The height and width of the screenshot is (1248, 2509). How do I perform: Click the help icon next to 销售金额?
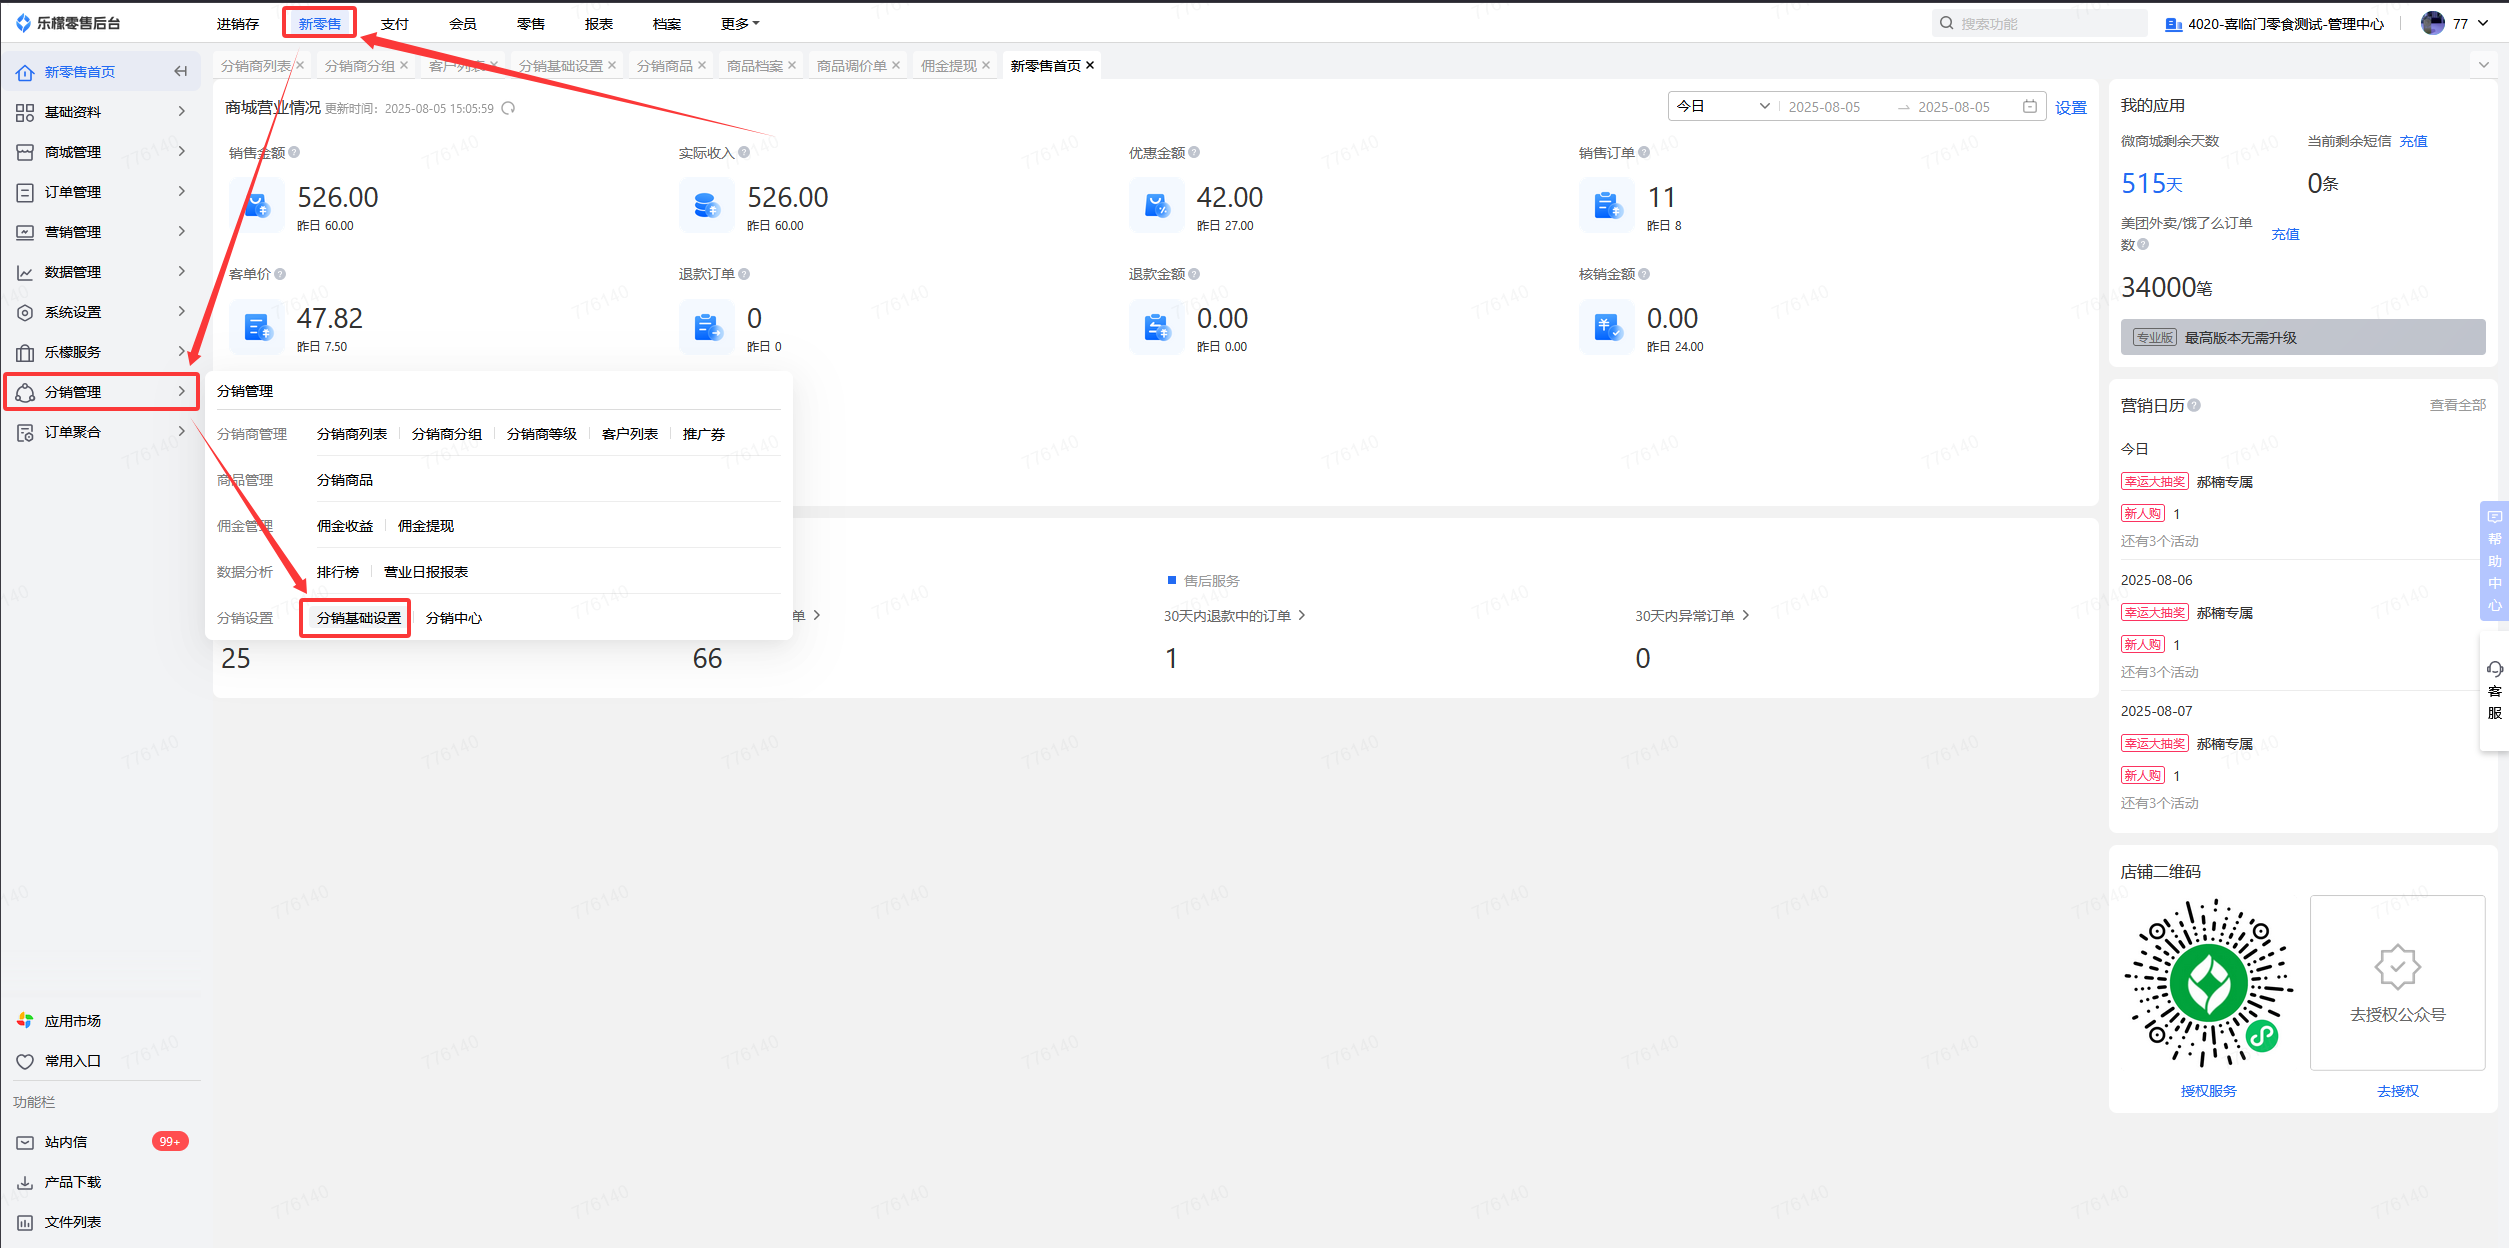(x=294, y=153)
